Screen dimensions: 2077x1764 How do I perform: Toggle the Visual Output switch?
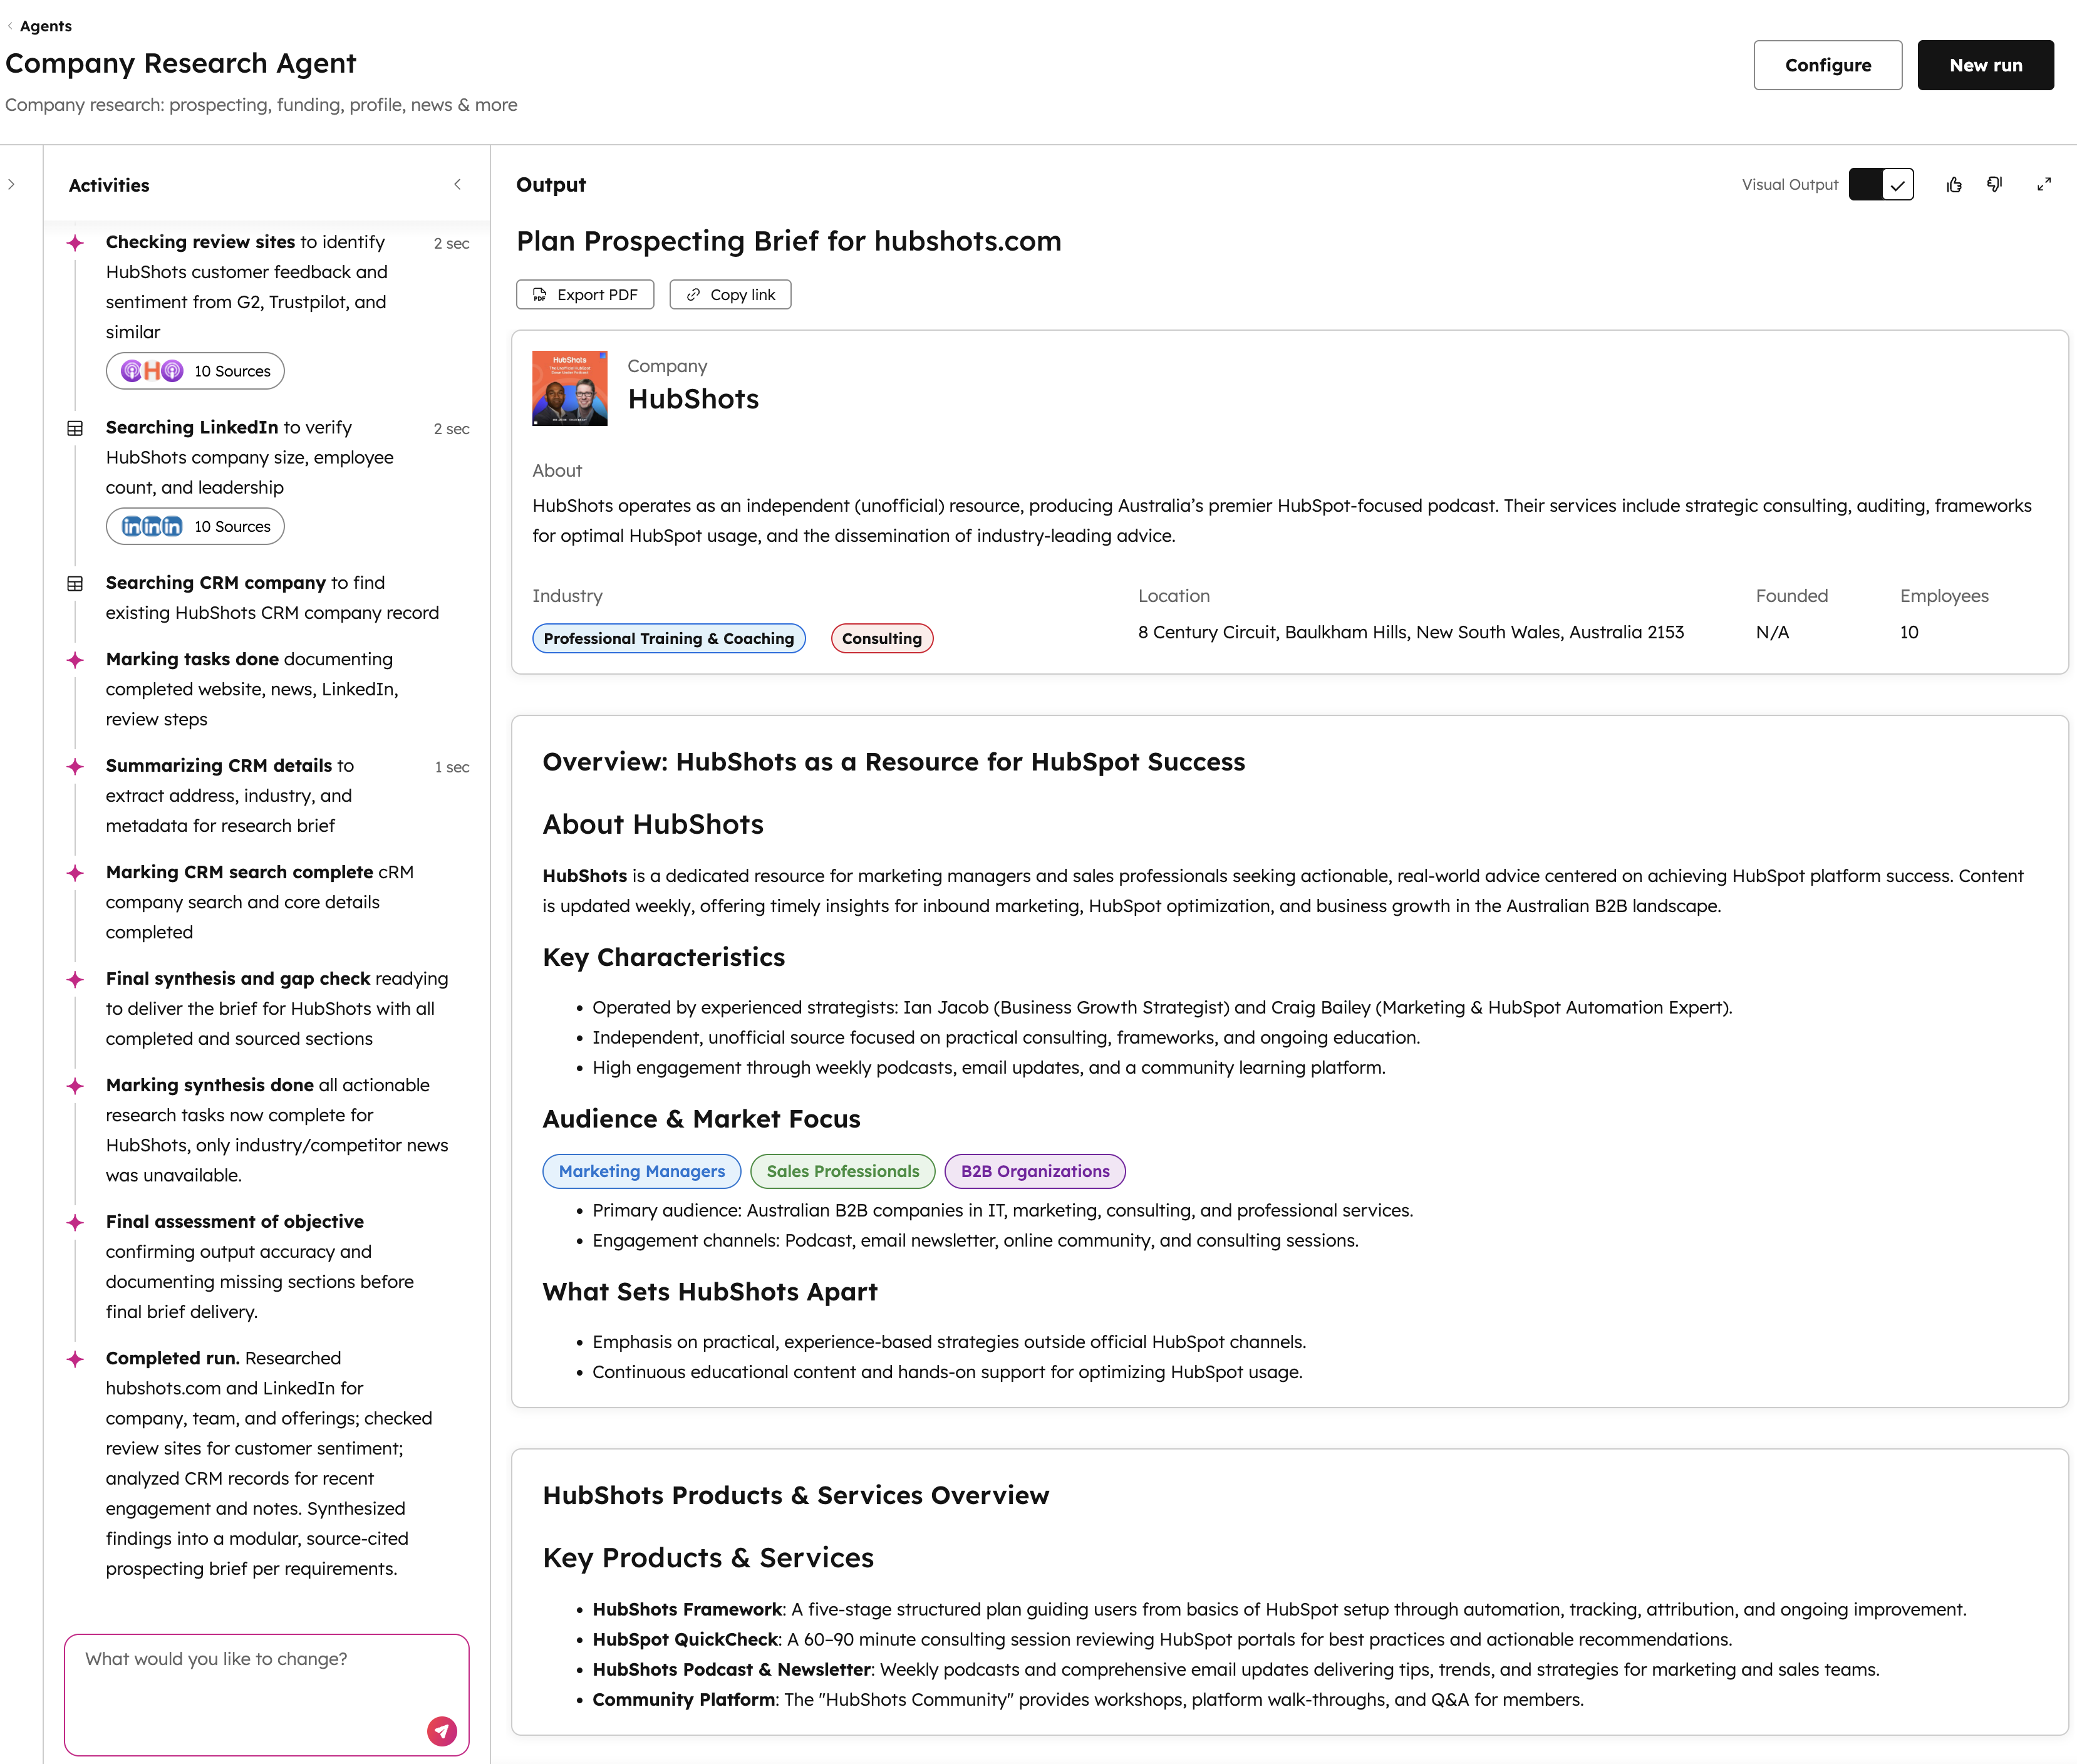point(1881,184)
